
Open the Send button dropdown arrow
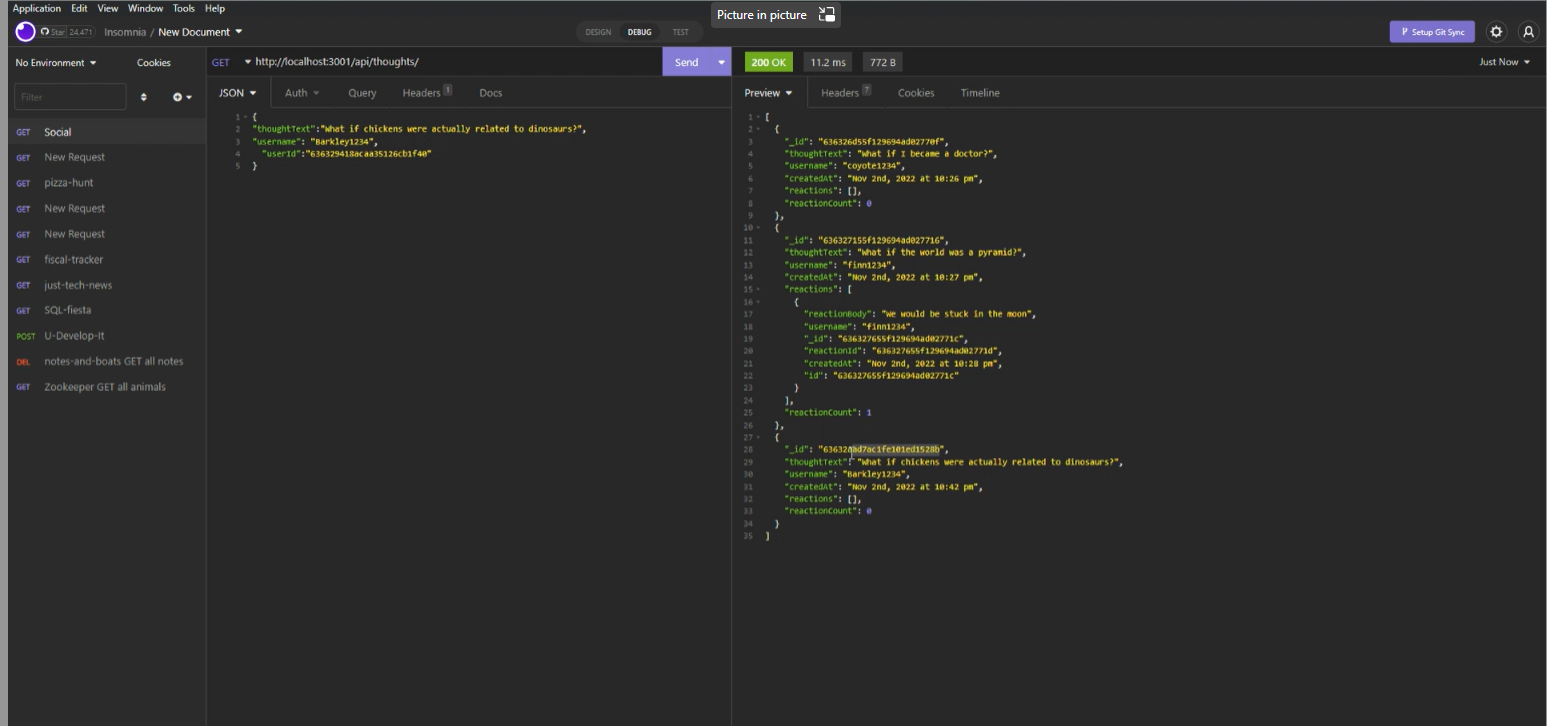[x=721, y=61]
